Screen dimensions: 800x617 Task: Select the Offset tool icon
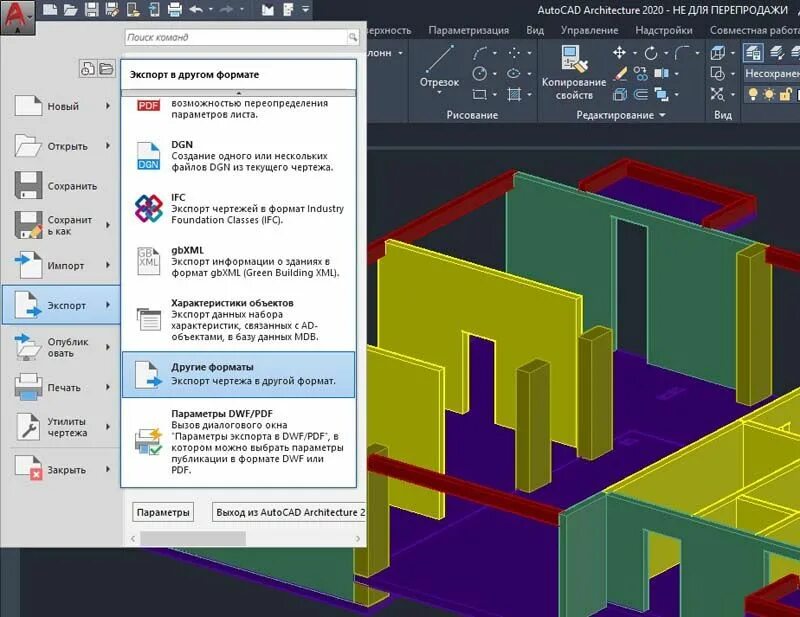(641, 94)
